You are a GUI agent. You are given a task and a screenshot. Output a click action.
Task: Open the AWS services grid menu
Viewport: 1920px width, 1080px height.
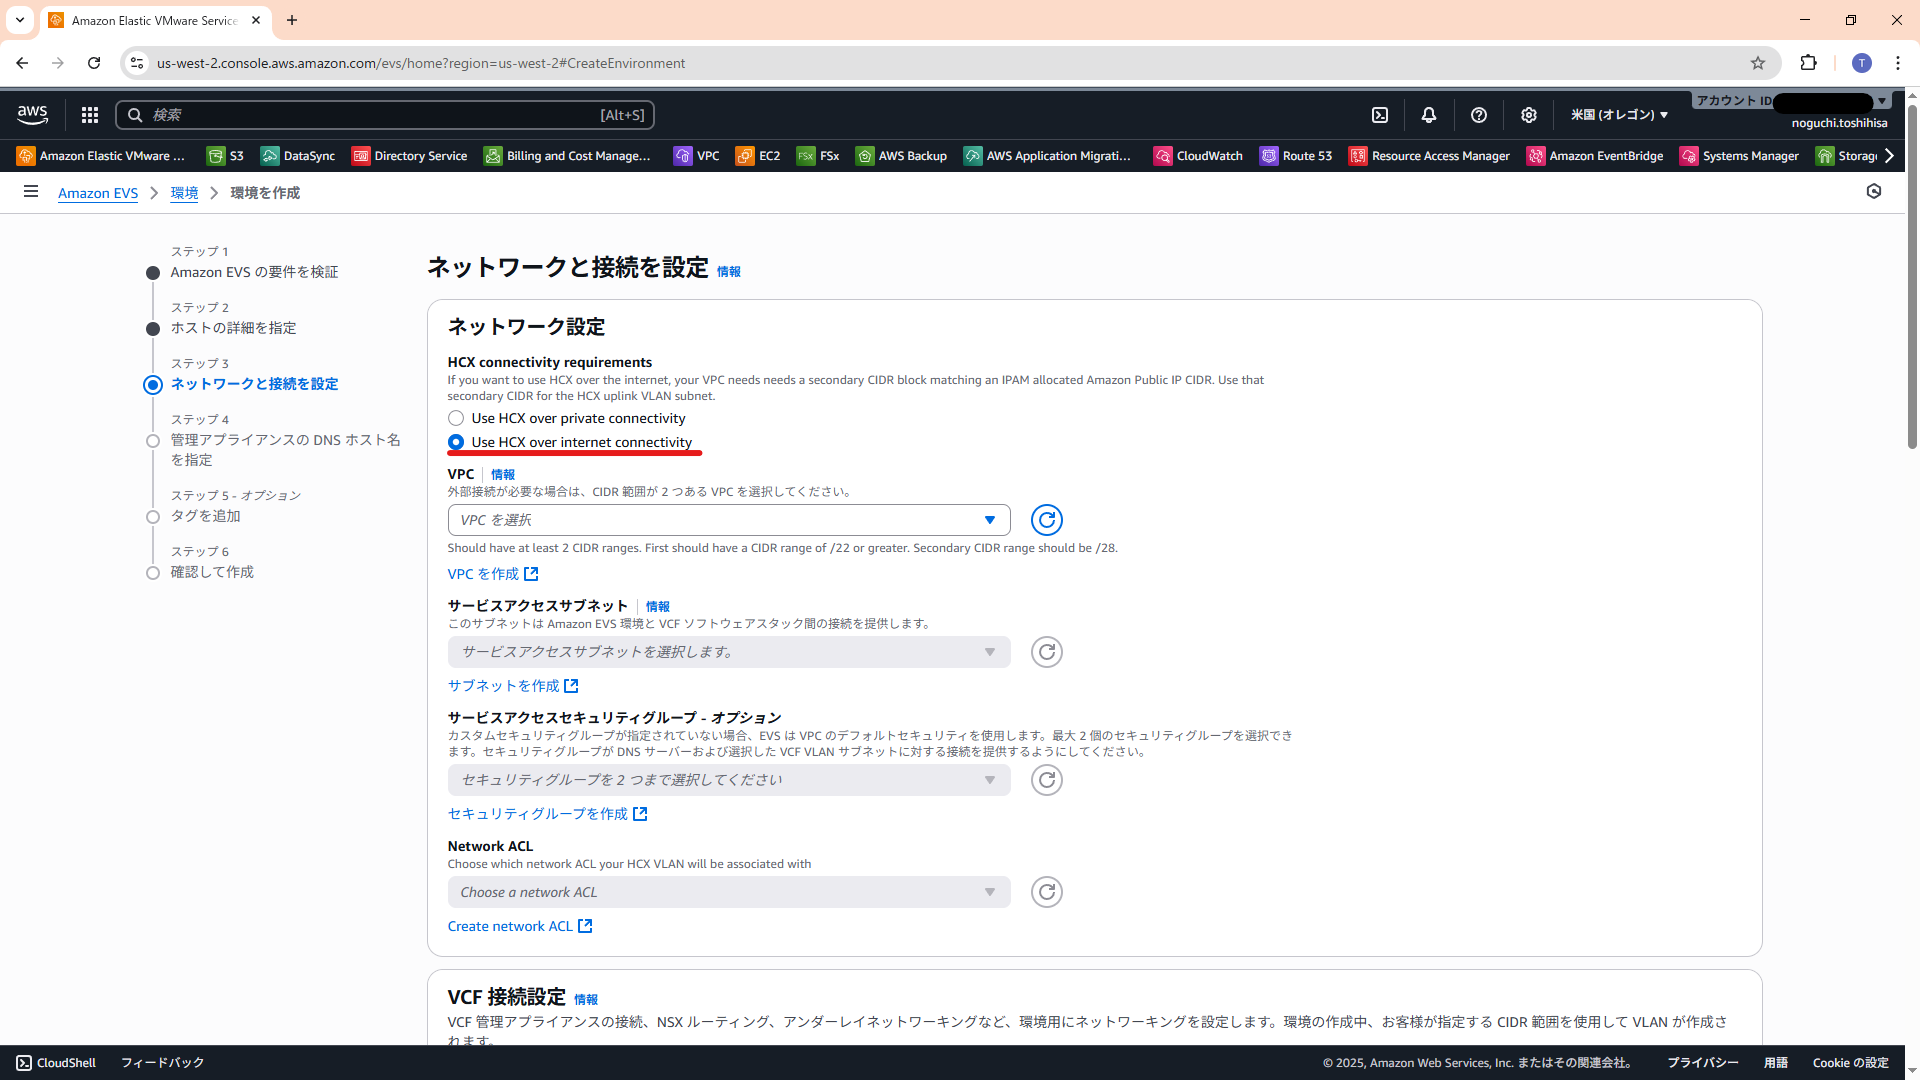pyautogui.click(x=90, y=115)
